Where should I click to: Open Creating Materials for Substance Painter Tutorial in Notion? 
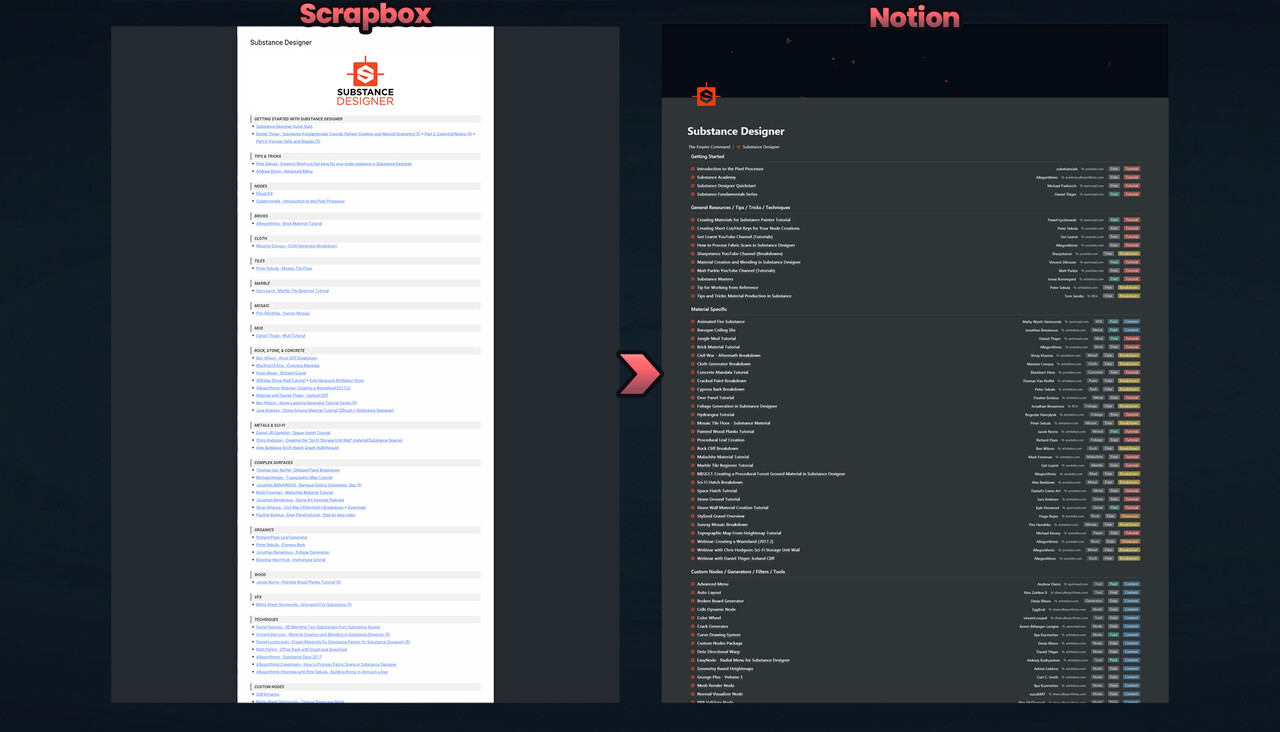tap(743, 220)
